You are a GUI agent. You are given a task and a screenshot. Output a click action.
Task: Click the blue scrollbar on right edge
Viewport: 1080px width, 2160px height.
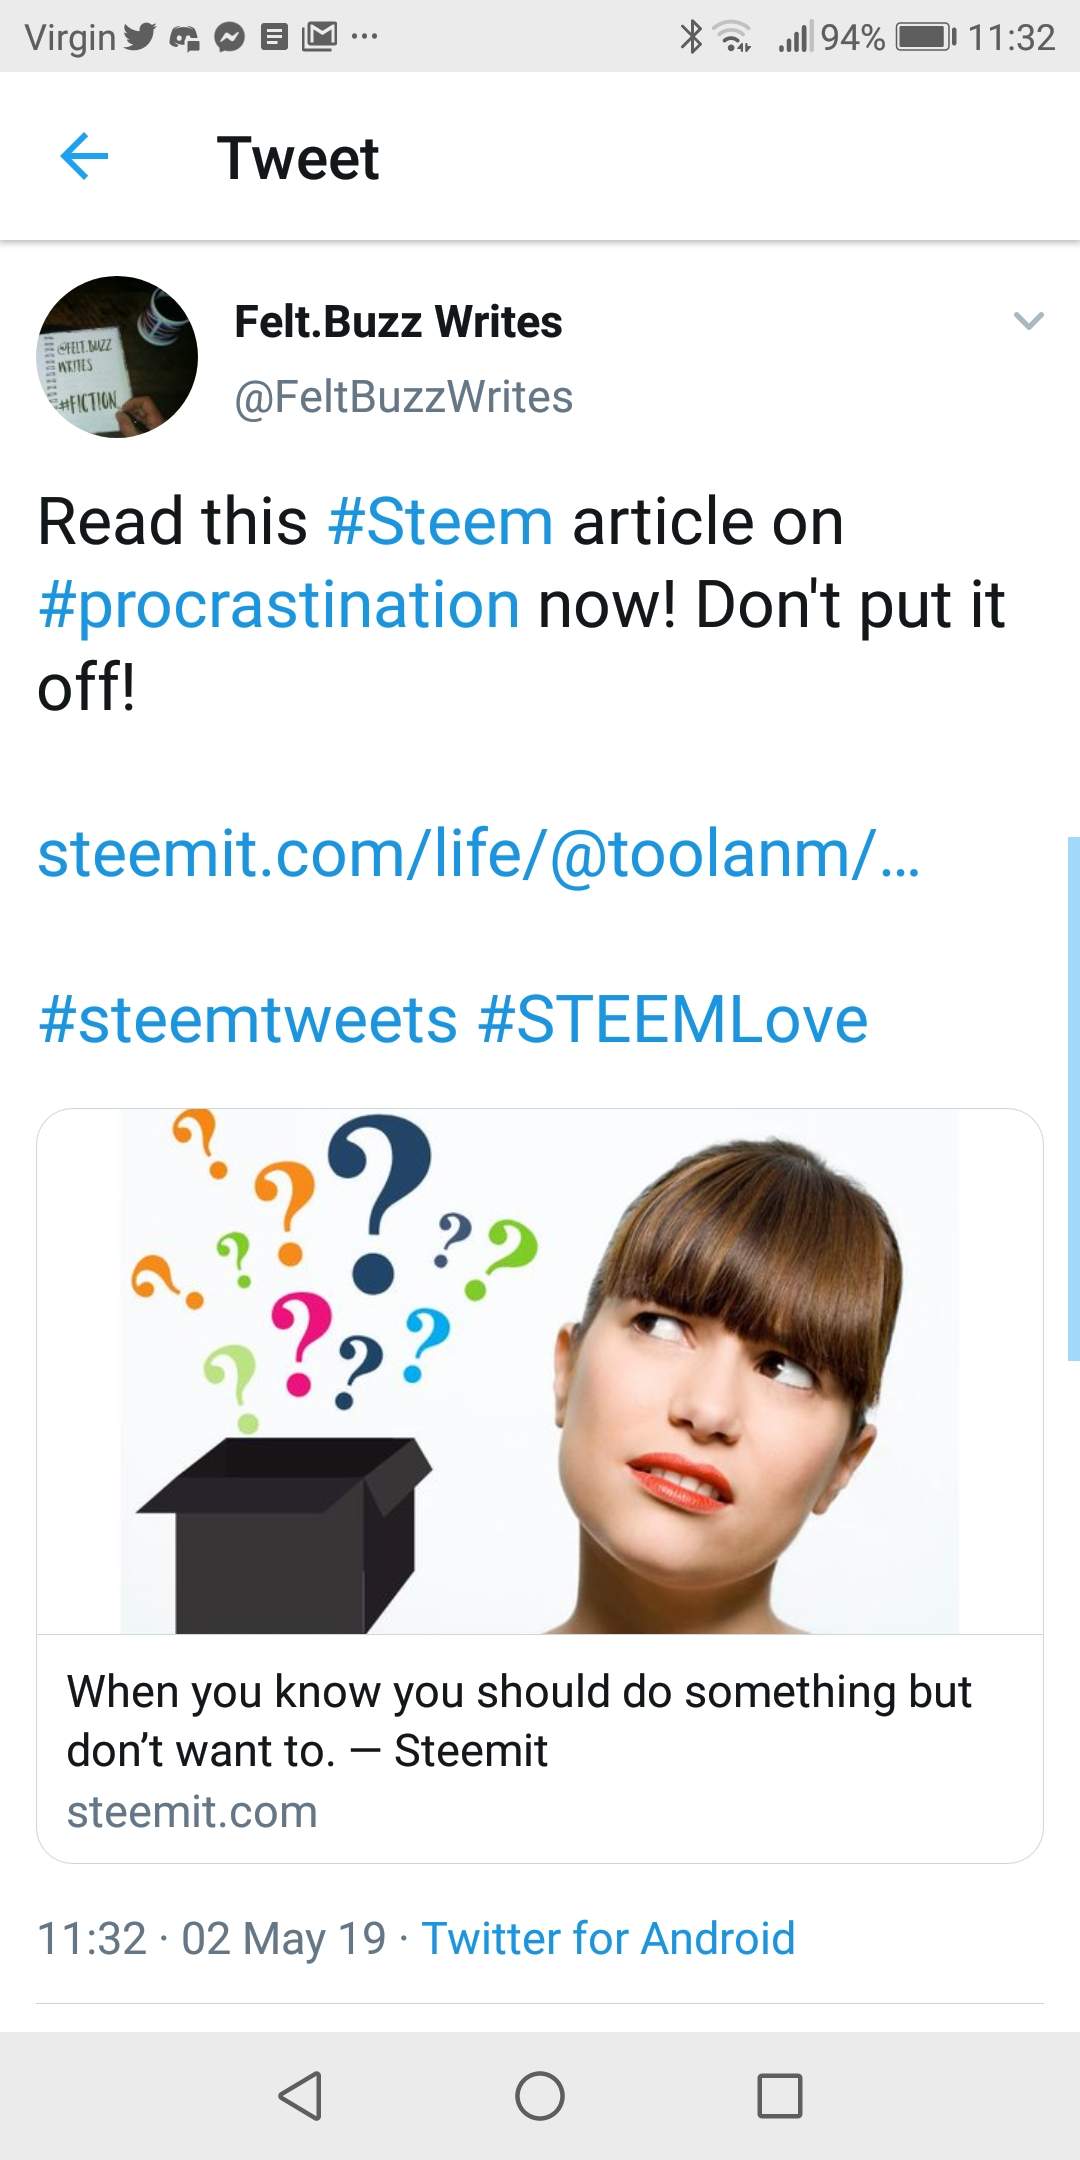click(x=1073, y=1098)
